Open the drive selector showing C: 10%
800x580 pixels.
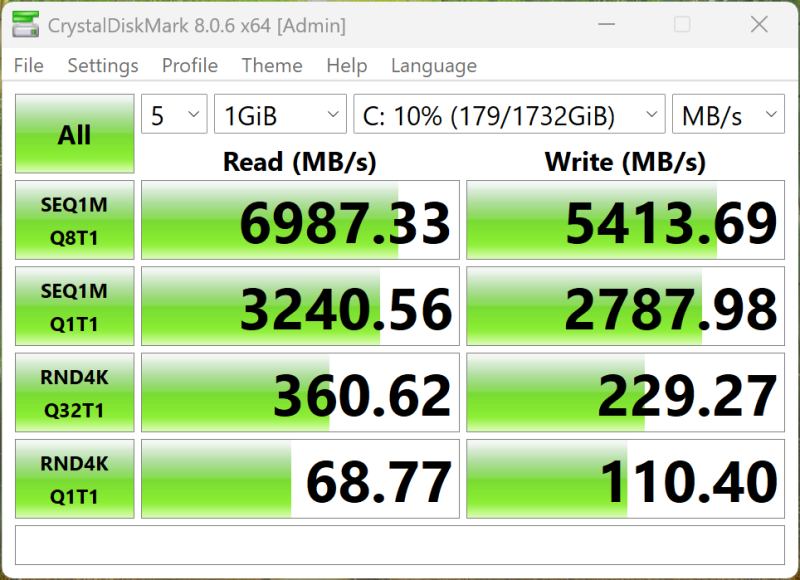click(509, 114)
